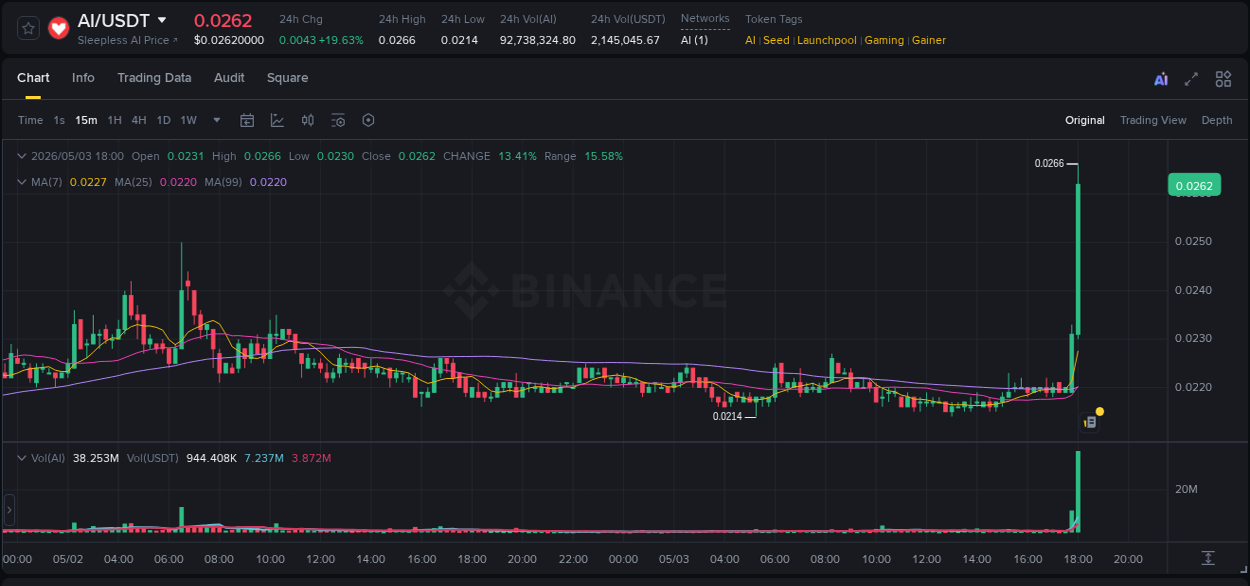Click the Launchpool token tag
1250x586 pixels.
click(x=827, y=41)
